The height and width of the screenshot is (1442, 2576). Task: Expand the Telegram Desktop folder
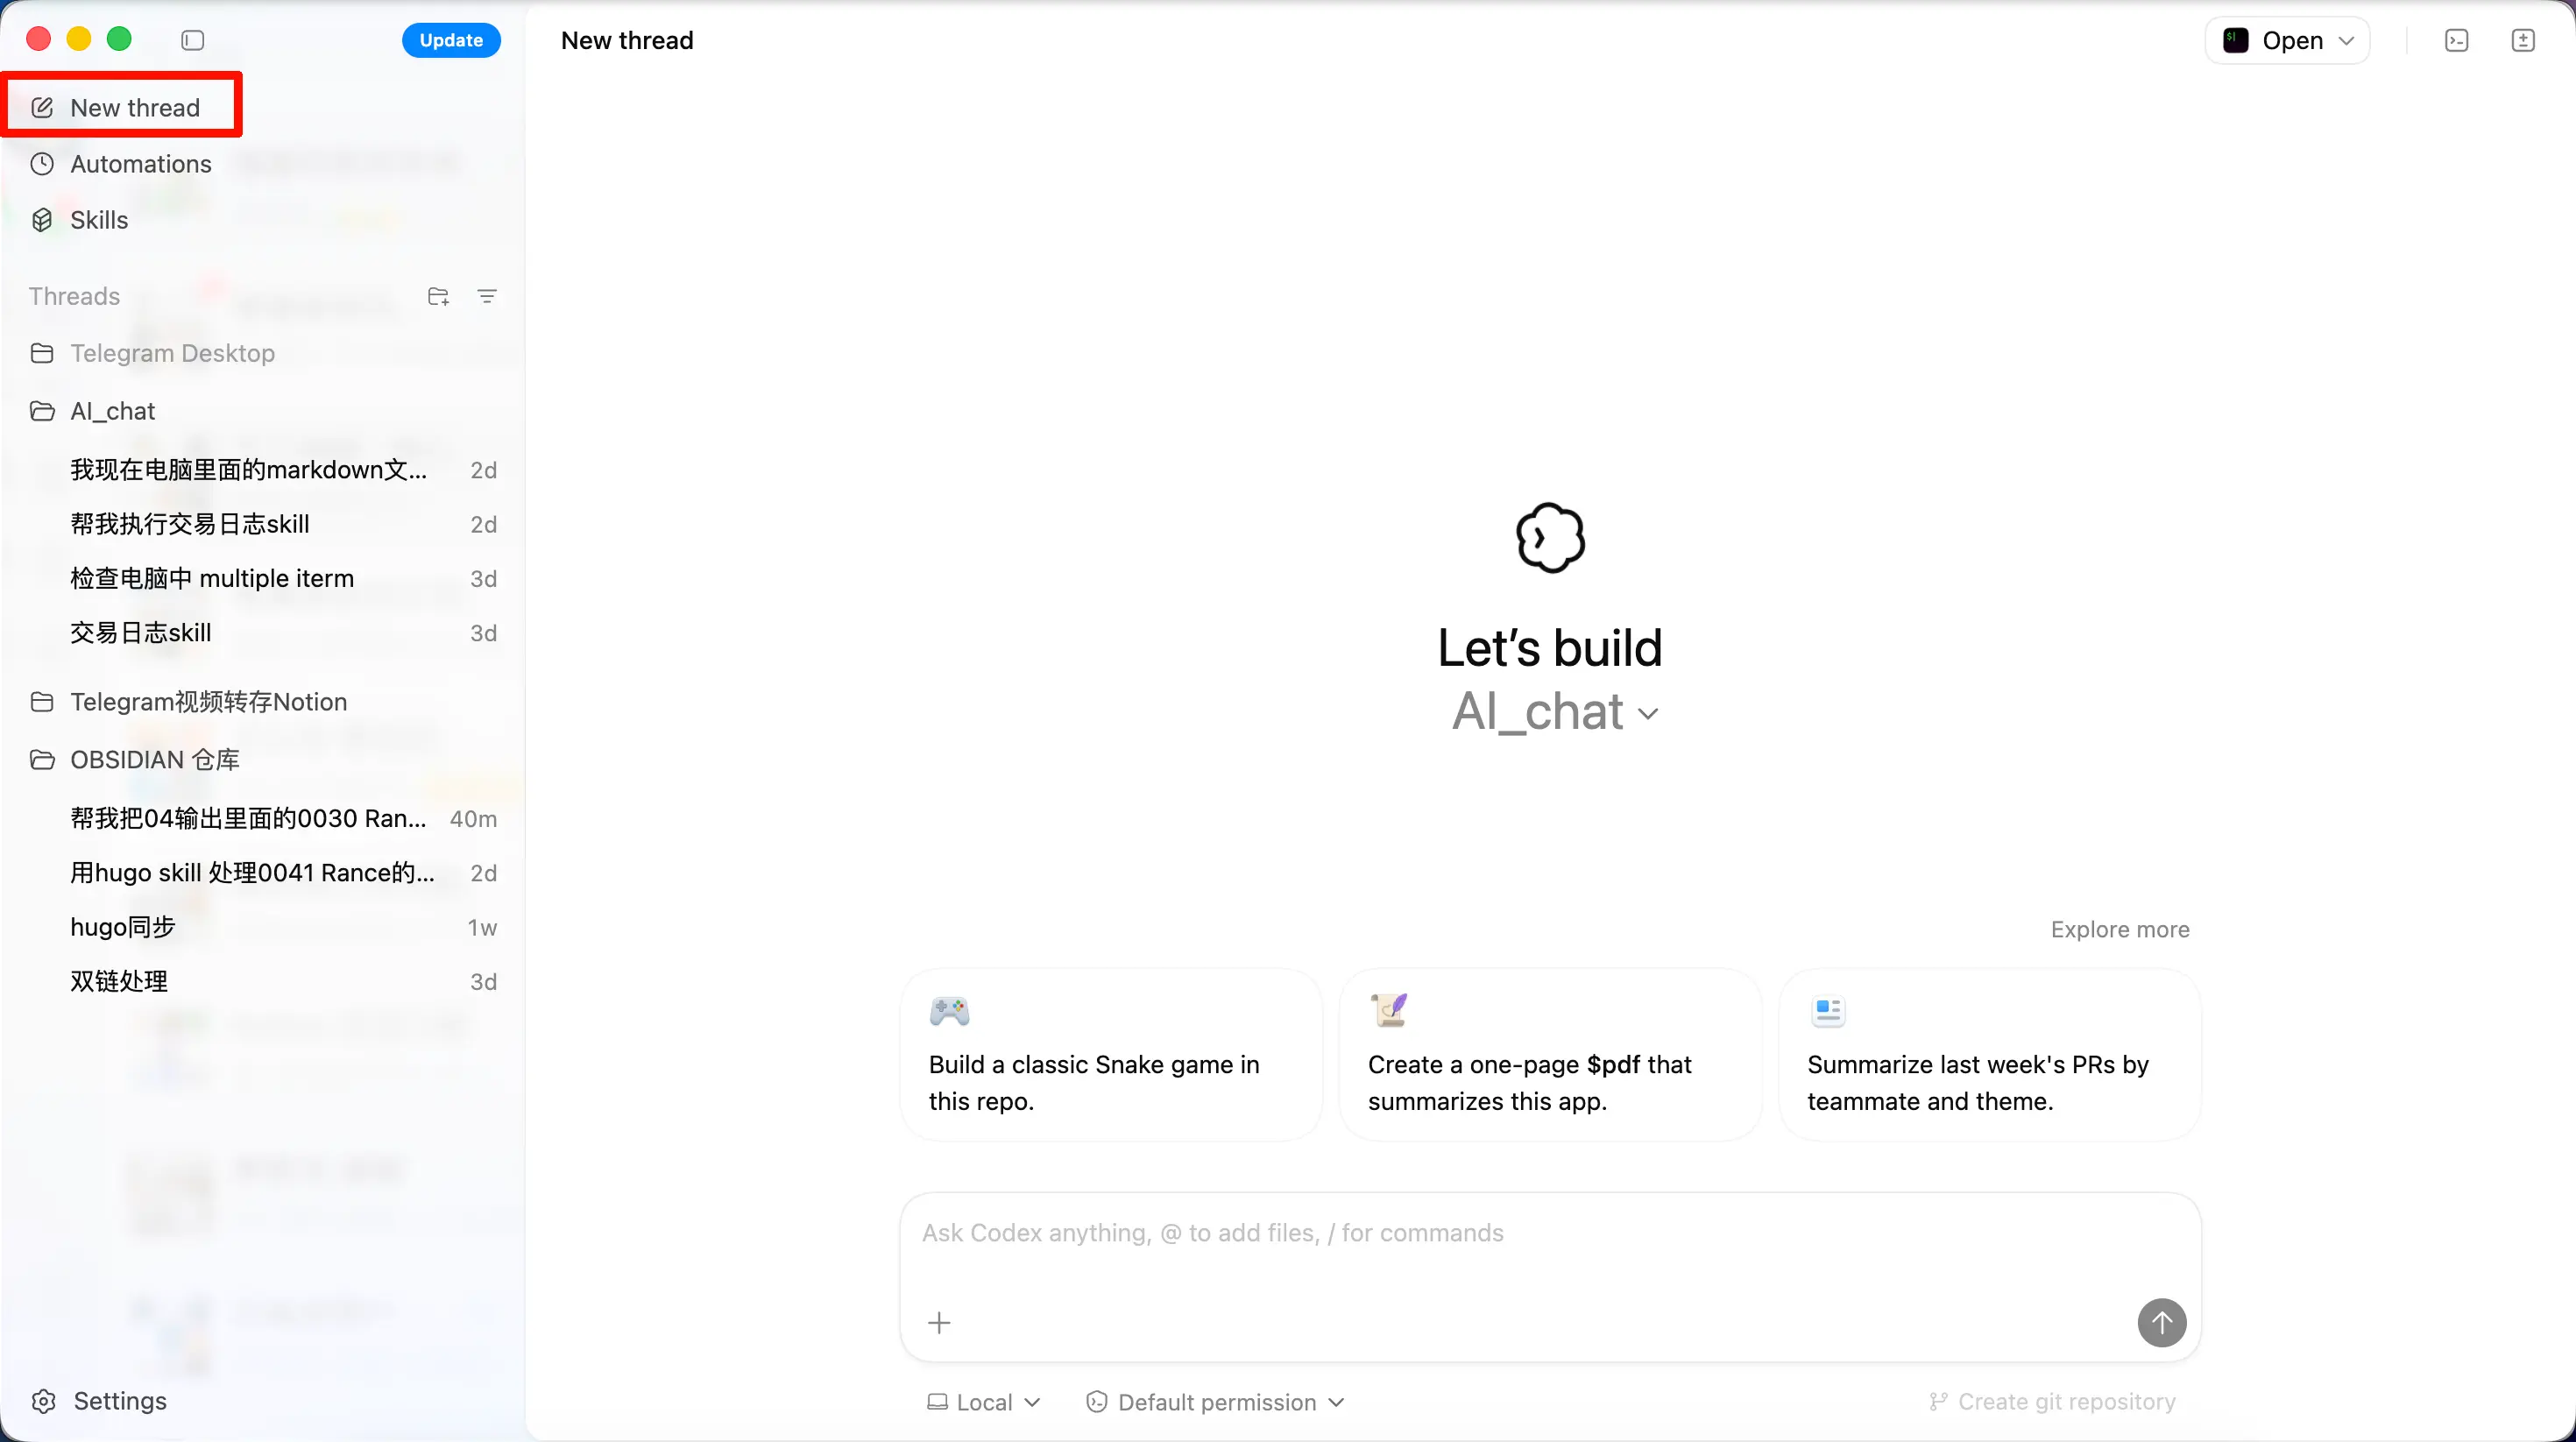(172, 353)
